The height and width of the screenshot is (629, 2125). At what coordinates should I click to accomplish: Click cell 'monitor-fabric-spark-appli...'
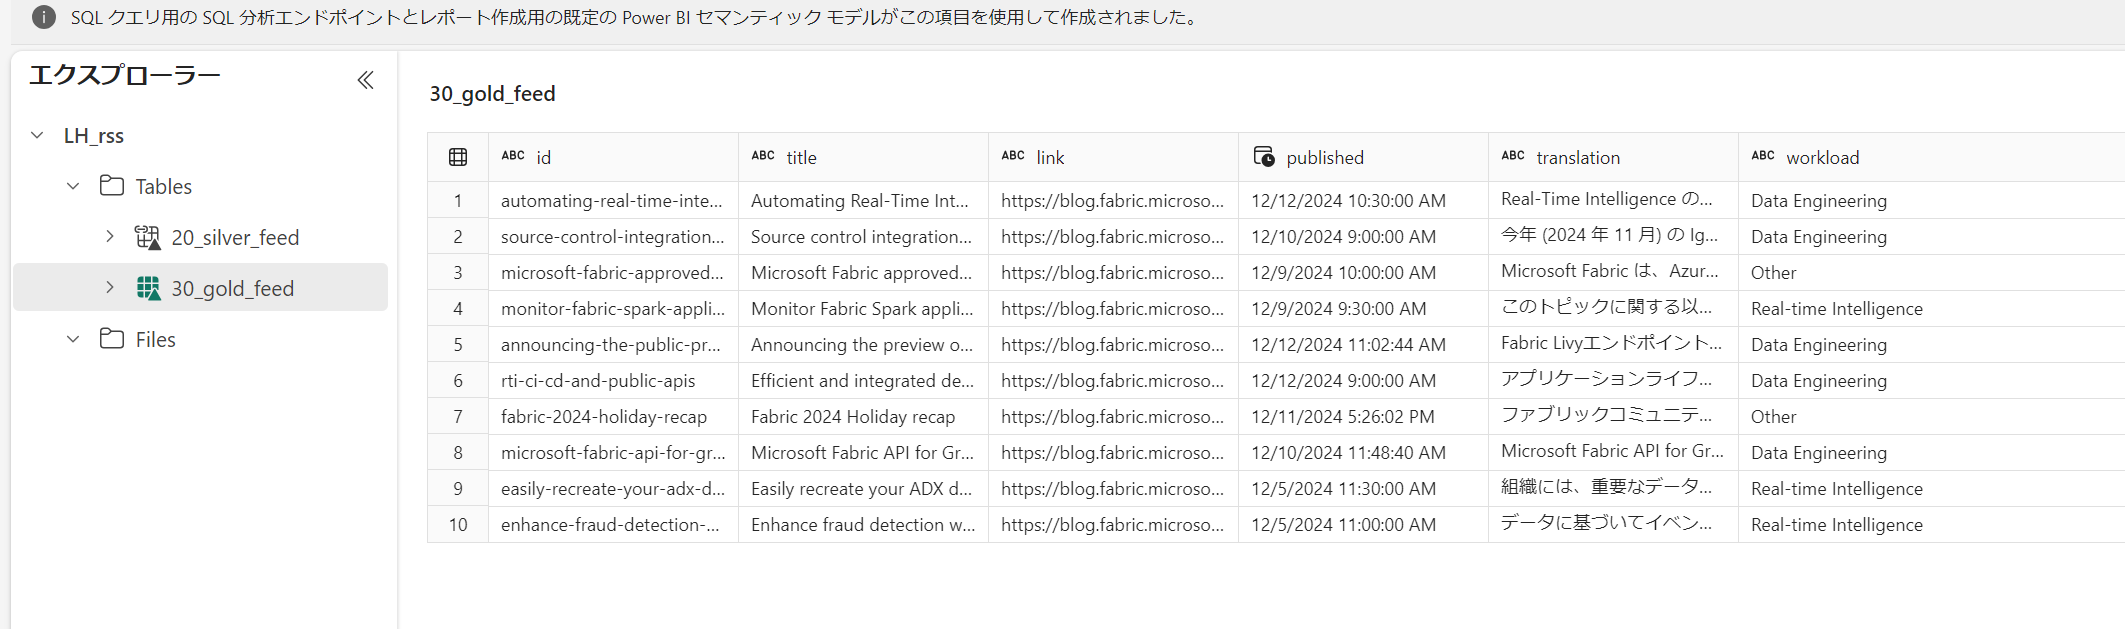[x=613, y=309]
